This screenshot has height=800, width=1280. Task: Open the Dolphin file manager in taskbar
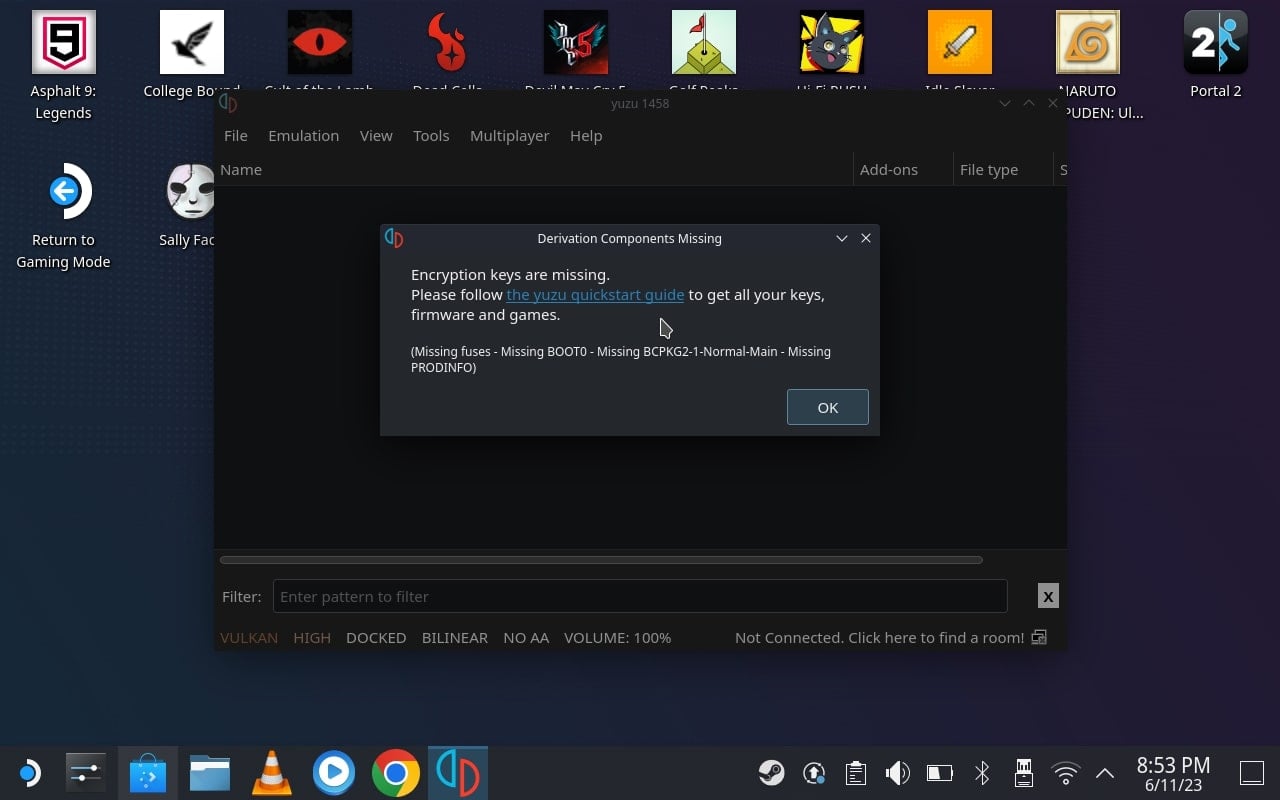tap(209, 773)
